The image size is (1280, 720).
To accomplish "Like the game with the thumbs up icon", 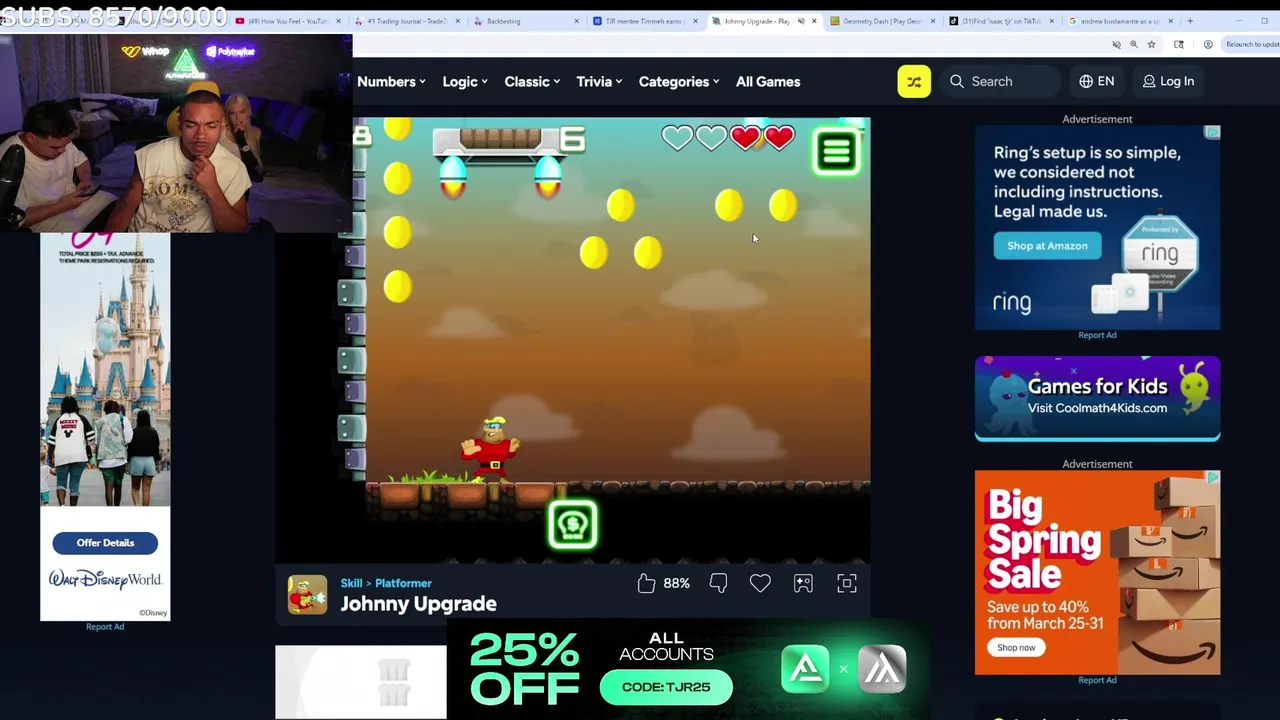I will 646,583.
